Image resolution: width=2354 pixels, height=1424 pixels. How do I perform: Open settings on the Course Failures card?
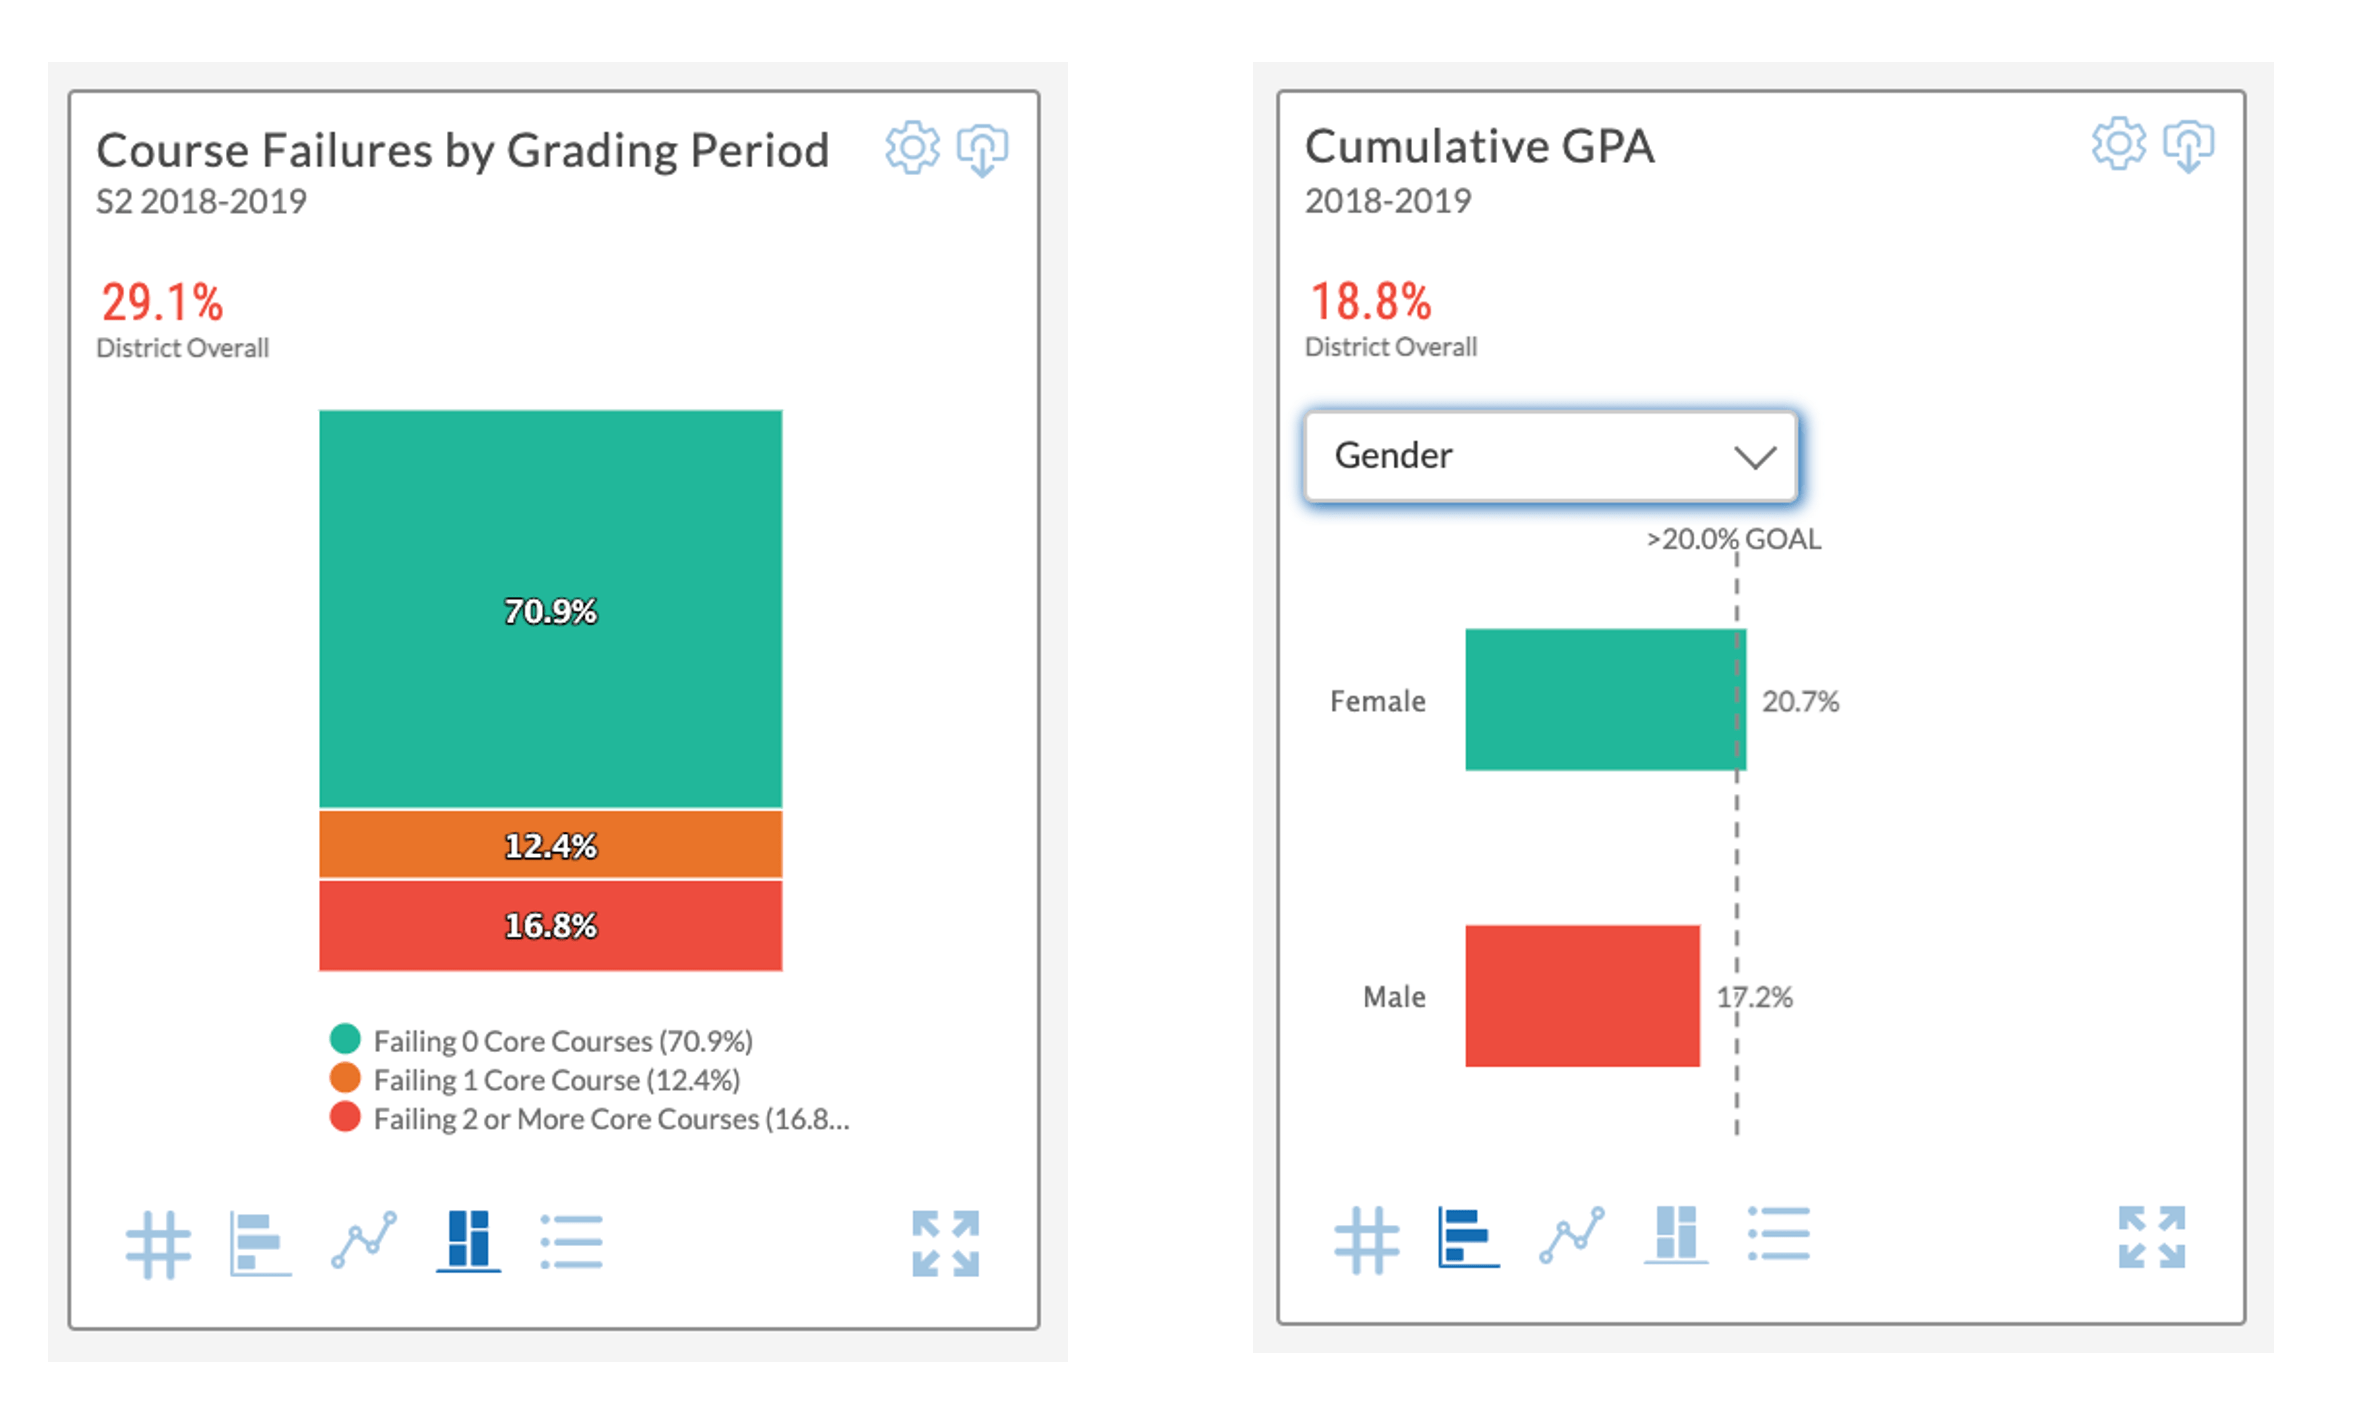911,148
